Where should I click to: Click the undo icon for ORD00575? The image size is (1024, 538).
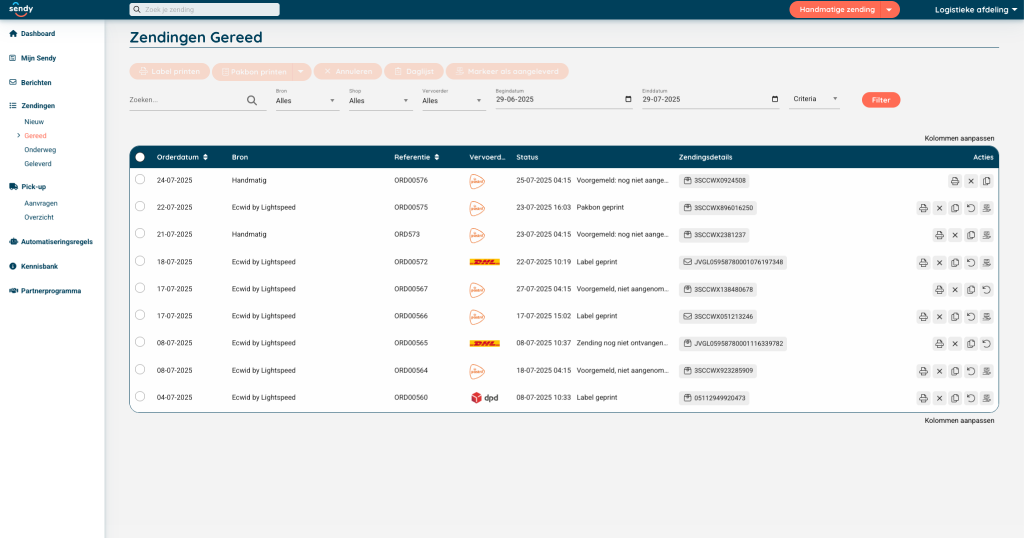(971, 208)
